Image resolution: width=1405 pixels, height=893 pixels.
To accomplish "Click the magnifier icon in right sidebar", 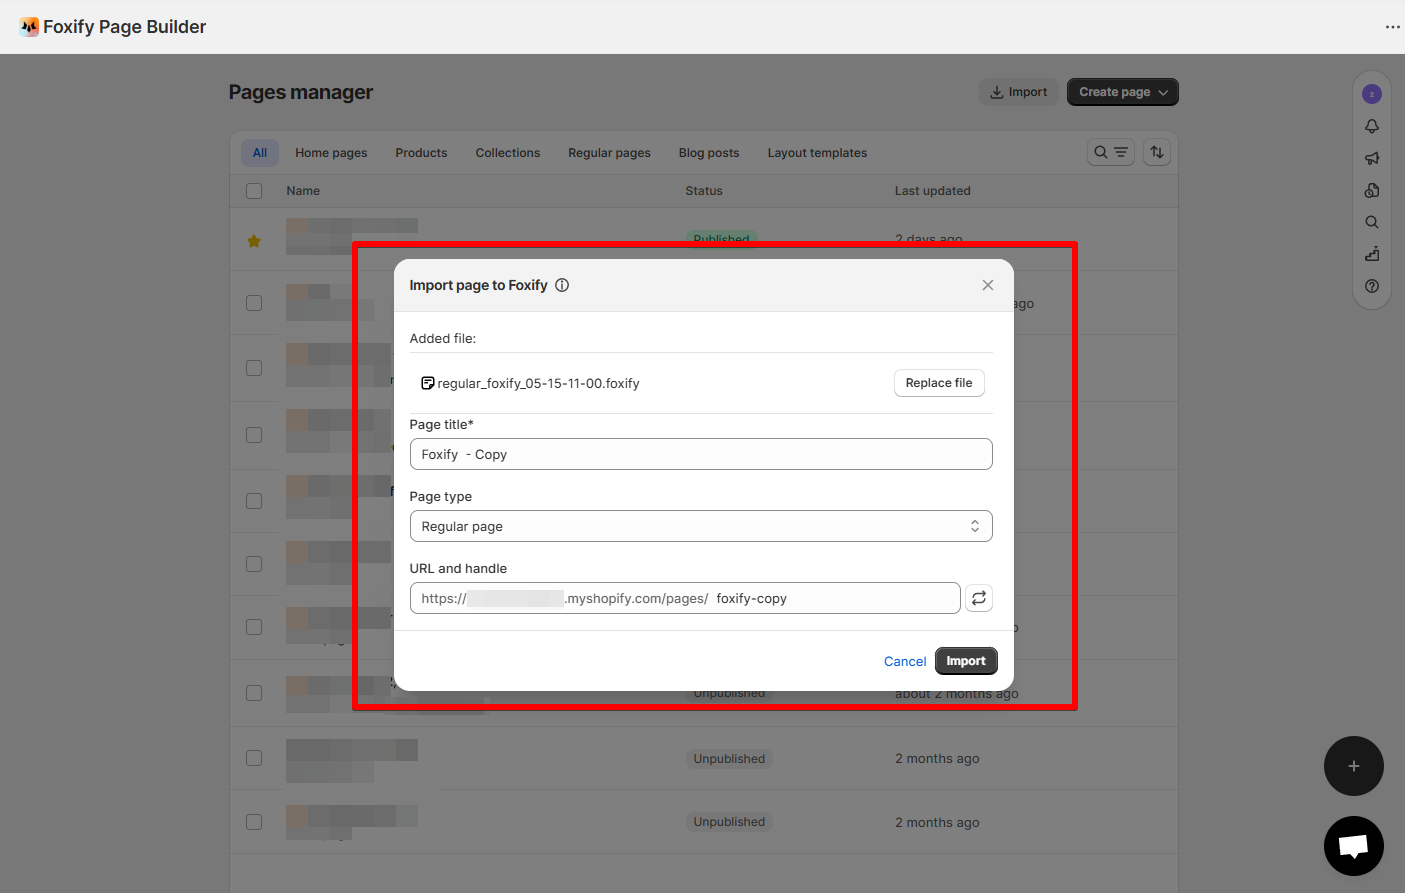I will 1372,222.
